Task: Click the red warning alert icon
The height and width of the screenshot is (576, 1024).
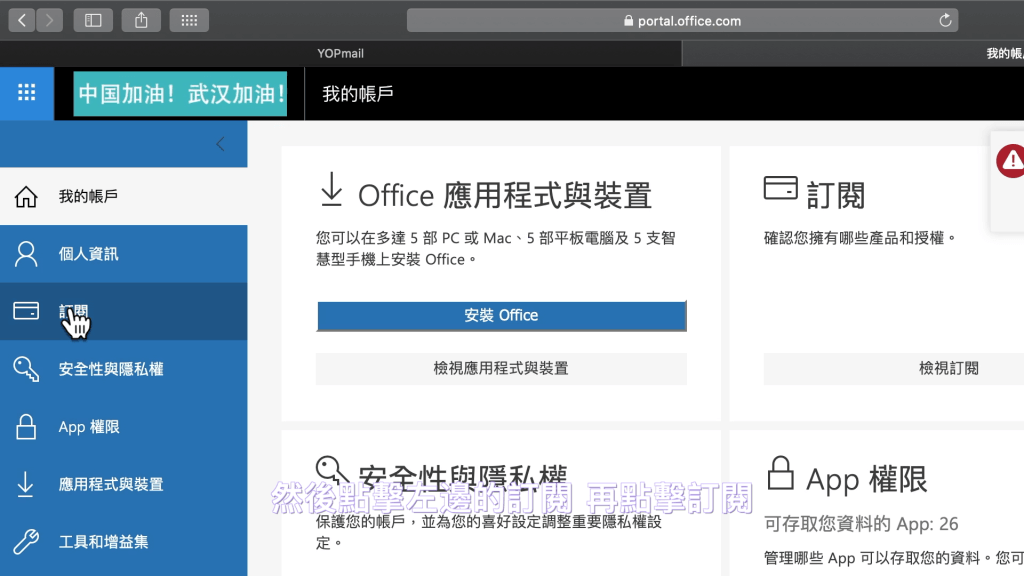Action: click(1011, 161)
